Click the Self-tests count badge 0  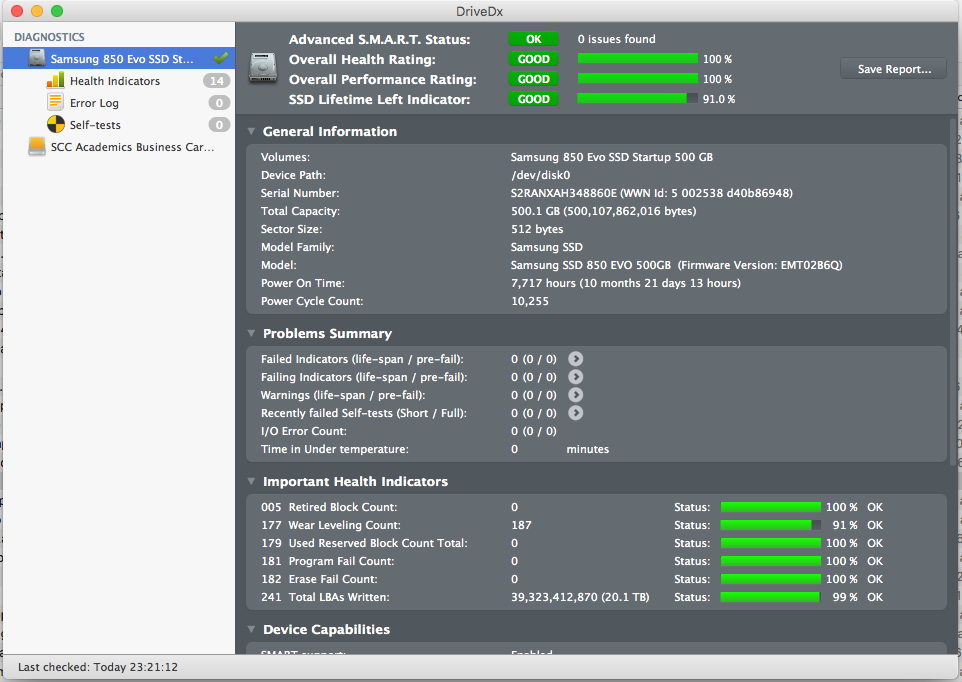(219, 125)
